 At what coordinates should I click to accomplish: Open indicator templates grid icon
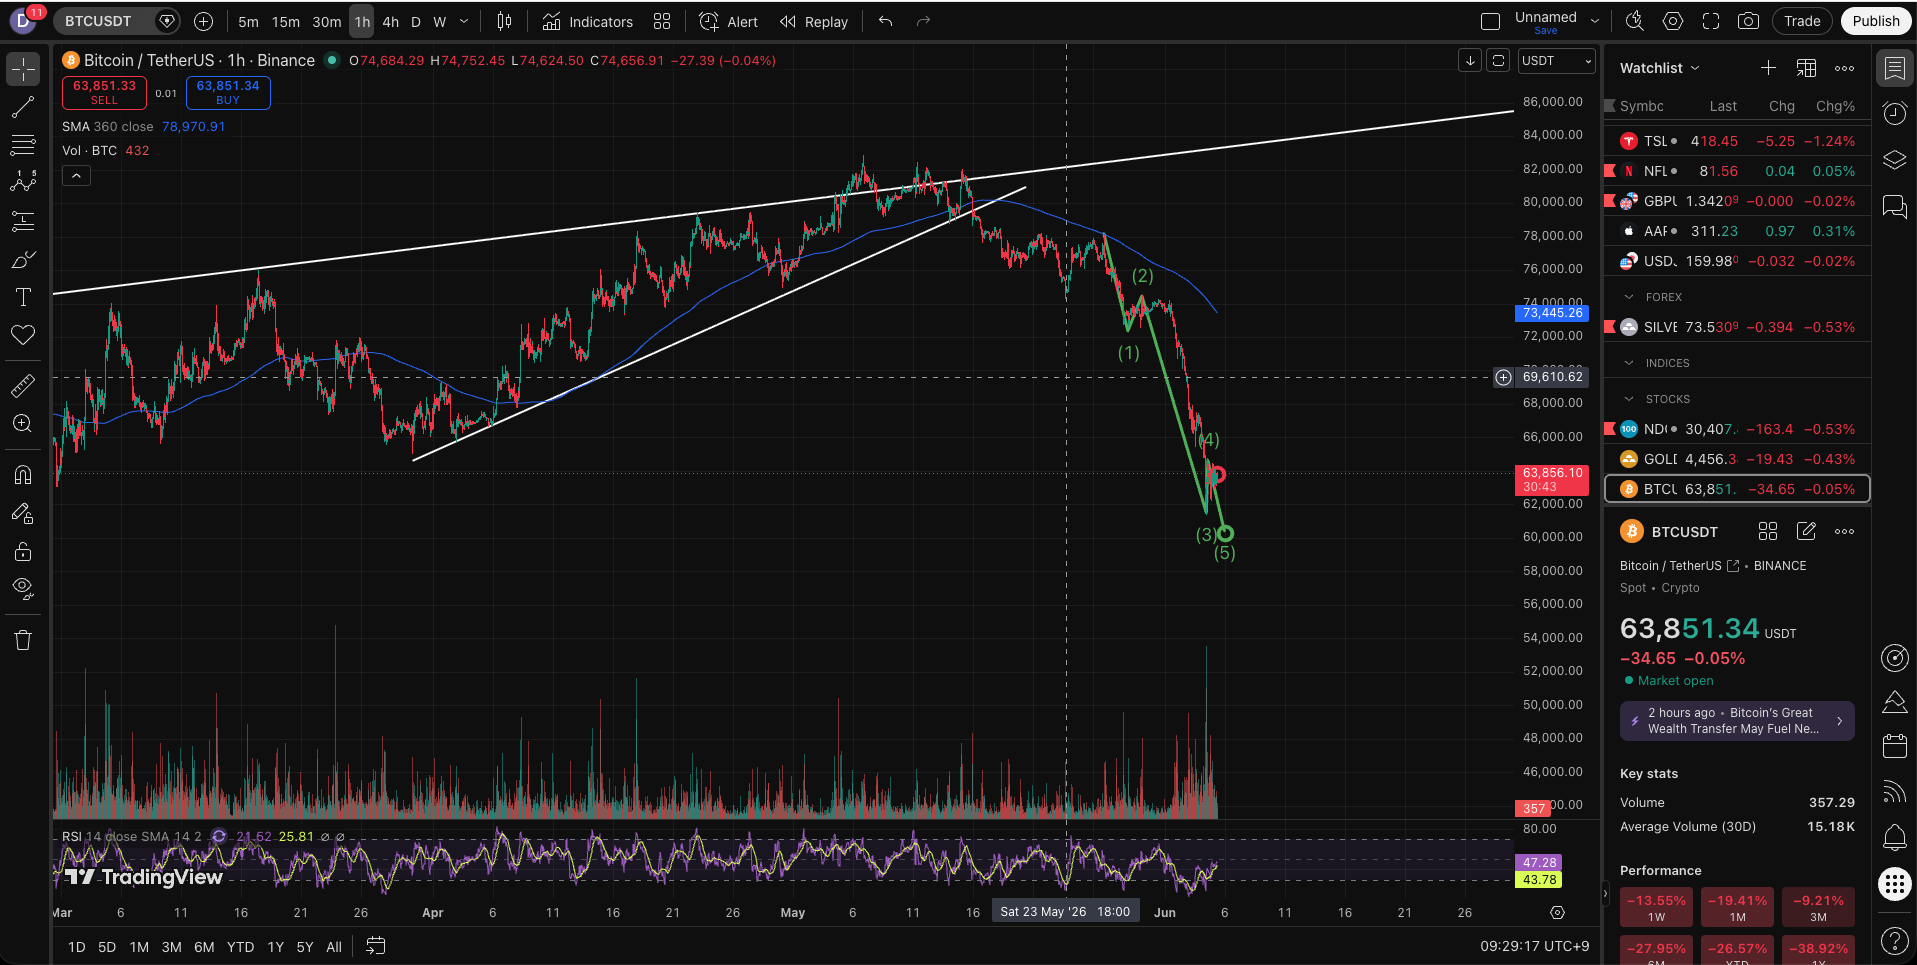[x=662, y=21]
